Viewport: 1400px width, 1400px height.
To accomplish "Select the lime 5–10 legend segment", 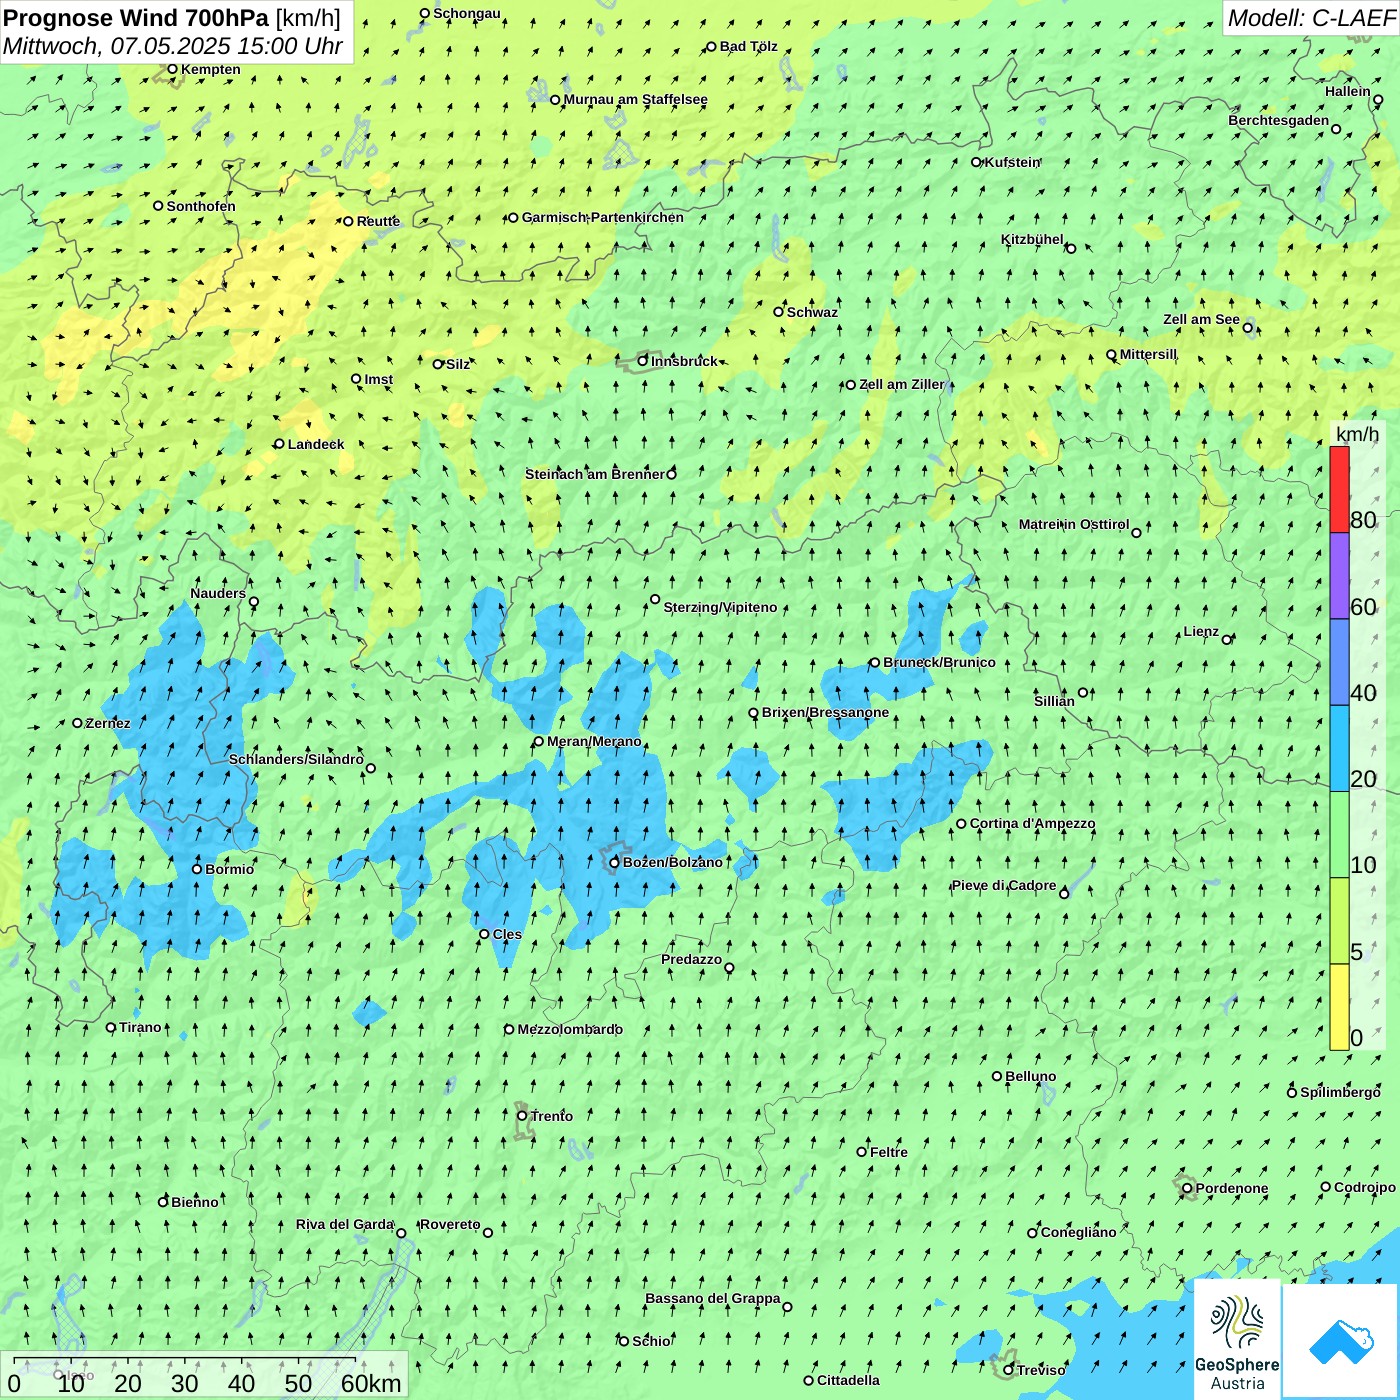I will click(x=1339, y=921).
